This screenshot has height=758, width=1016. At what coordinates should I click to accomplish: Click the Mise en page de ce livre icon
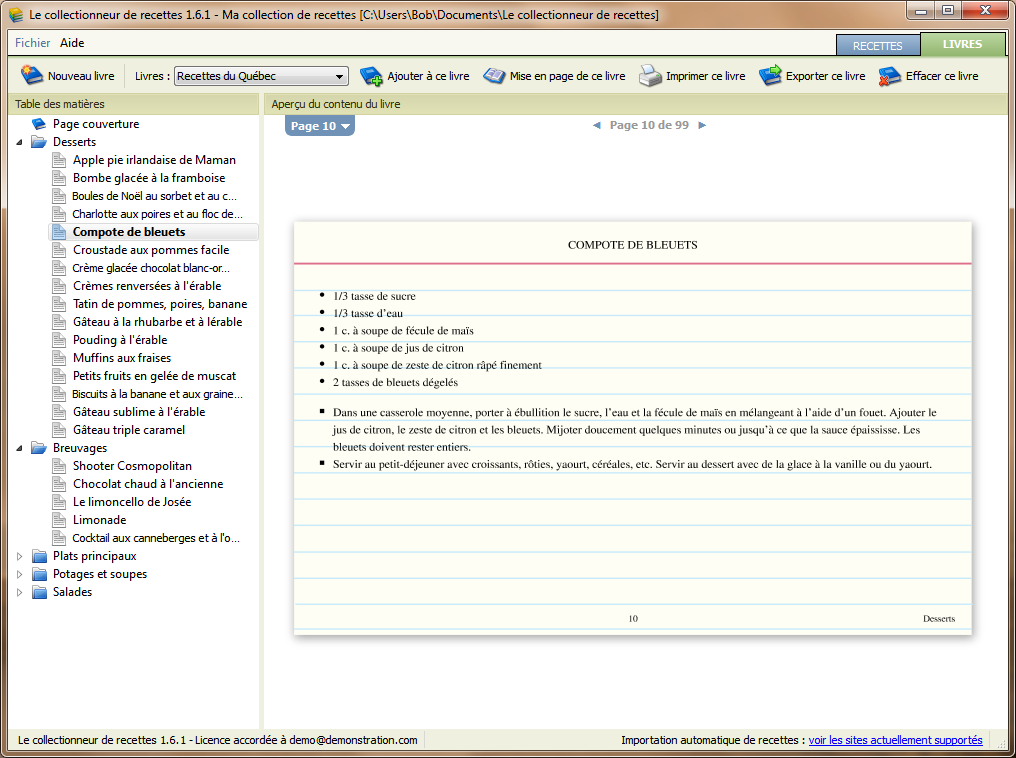(x=494, y=76)
